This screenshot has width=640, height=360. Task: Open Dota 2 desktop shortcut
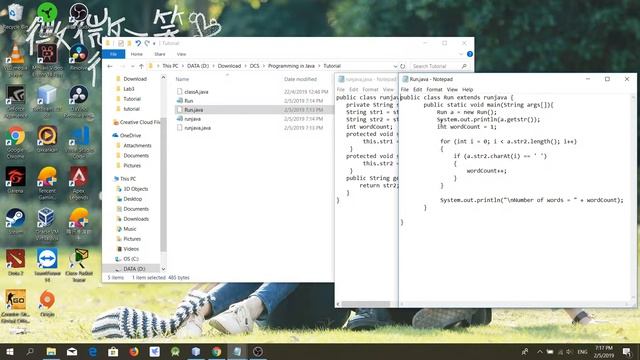point(16,262)
